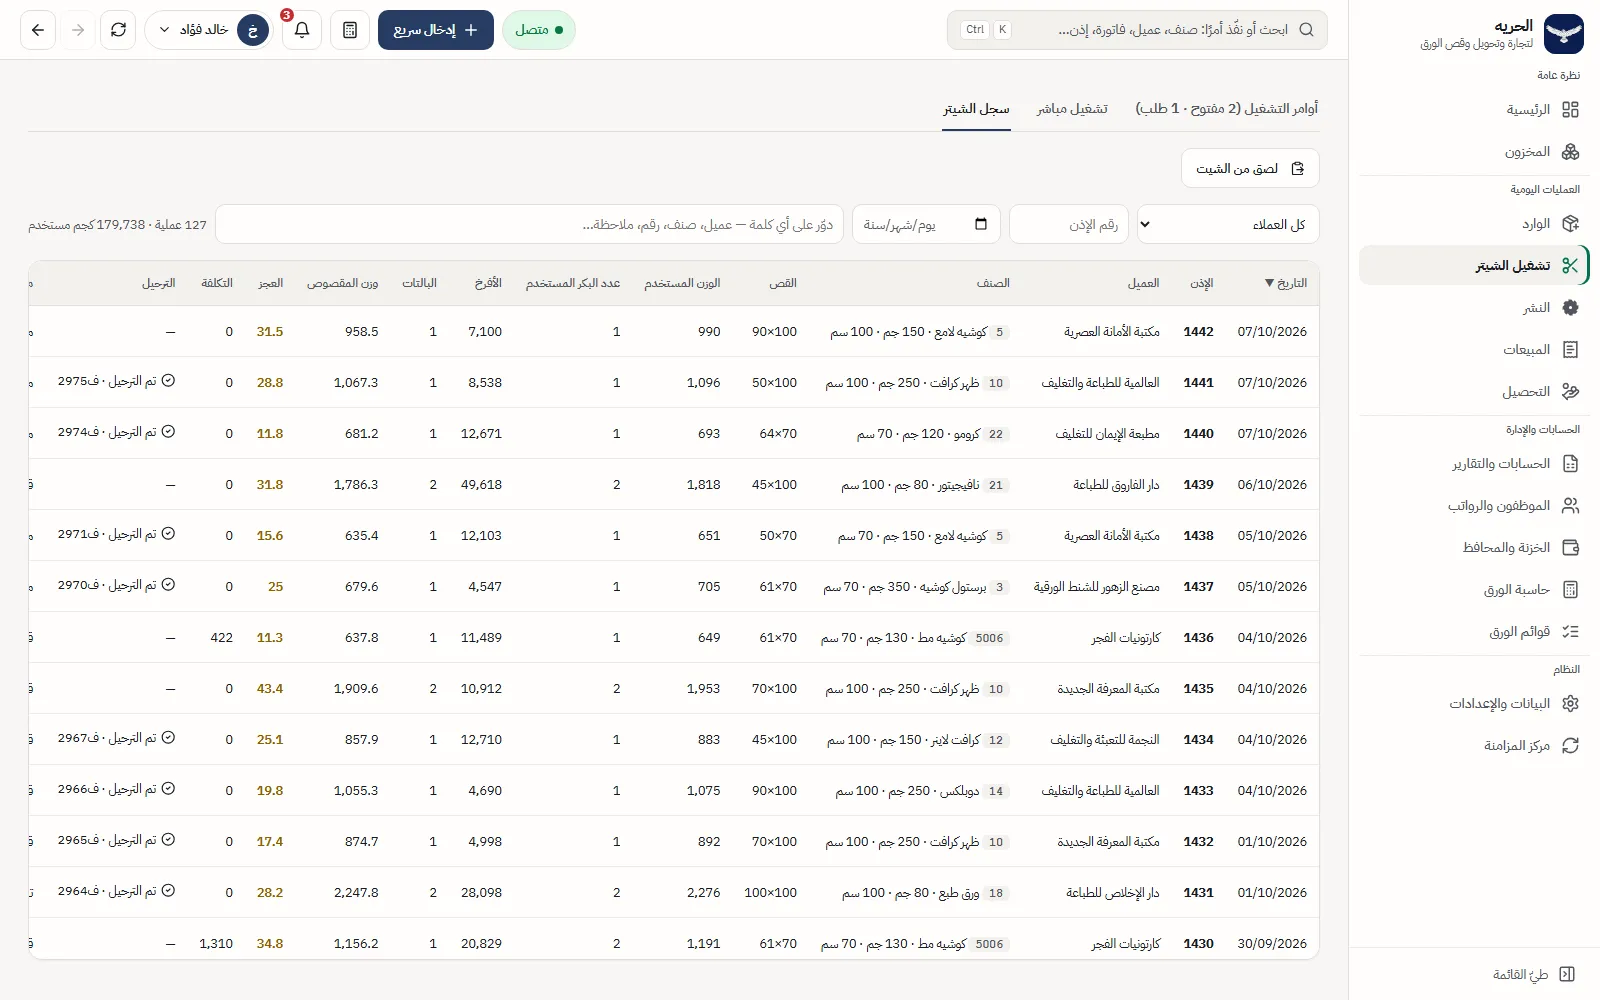Open the كل العملاء customer dropdown
The width and height of the screenshot is (1600, 1000).
point(1228,224)
